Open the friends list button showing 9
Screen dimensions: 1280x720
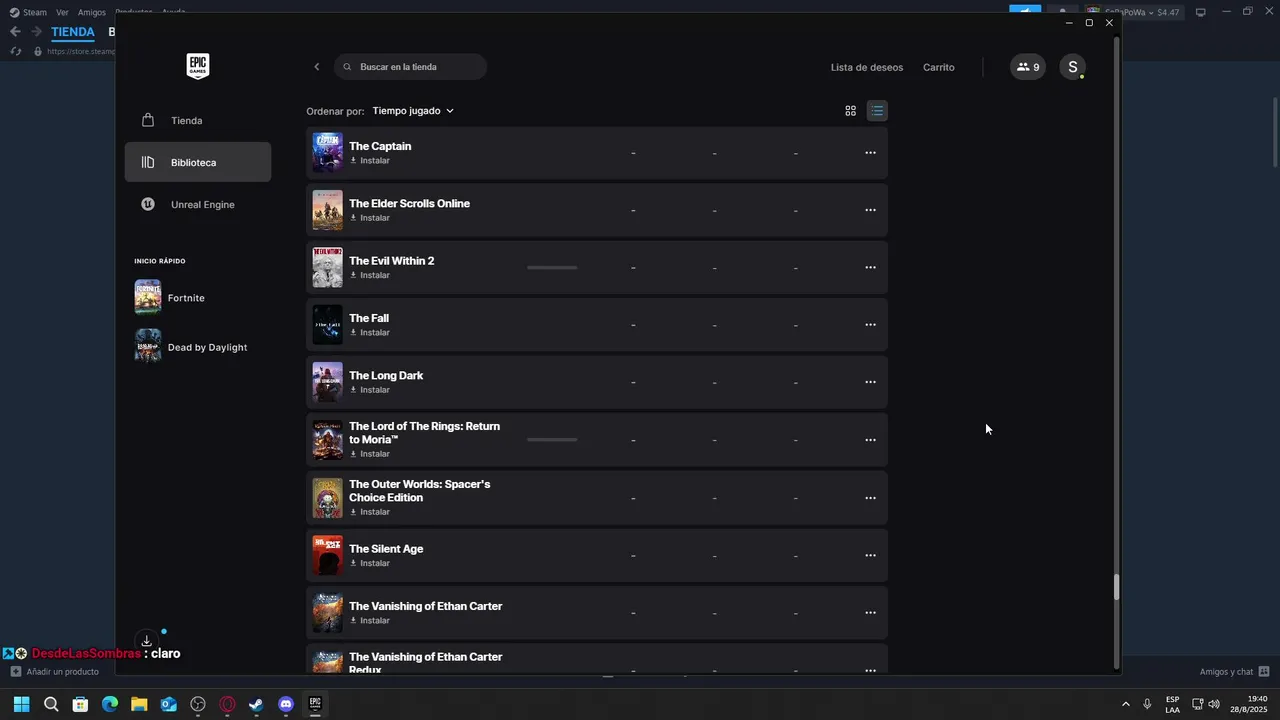[1028, 67]
